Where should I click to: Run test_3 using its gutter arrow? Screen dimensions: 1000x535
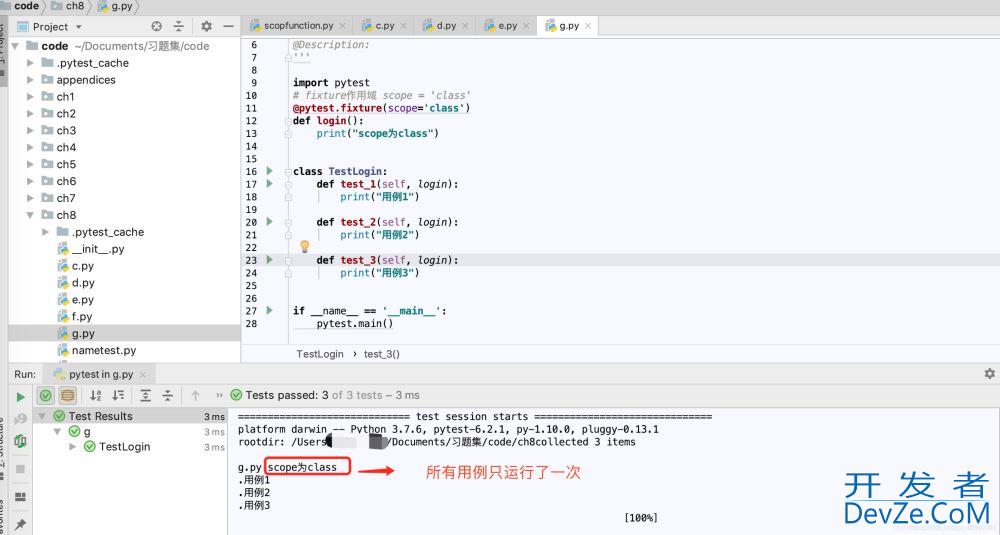[x=269, y=260]
